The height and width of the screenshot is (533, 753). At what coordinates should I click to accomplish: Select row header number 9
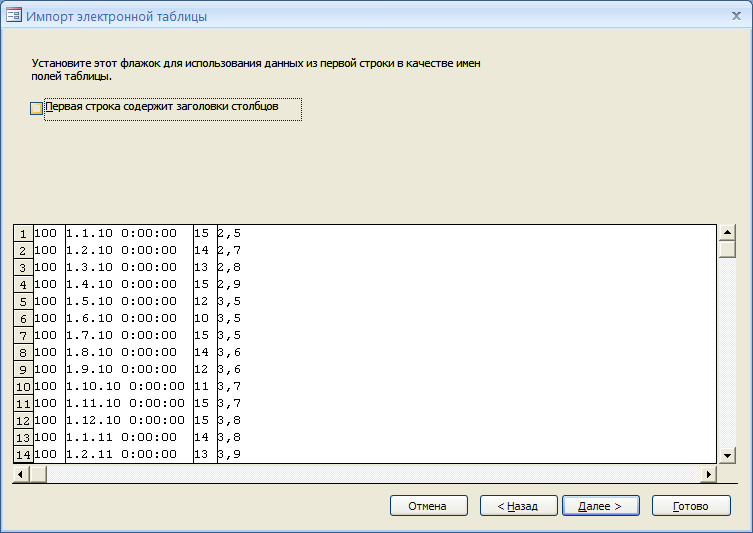(23, 369)
